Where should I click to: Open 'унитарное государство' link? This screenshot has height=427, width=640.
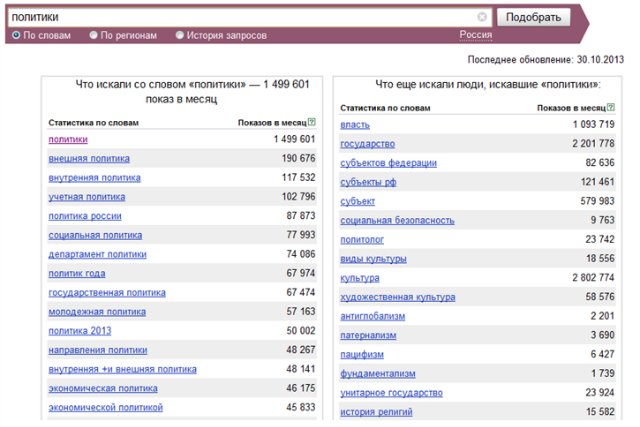click(x=391, y=393)
